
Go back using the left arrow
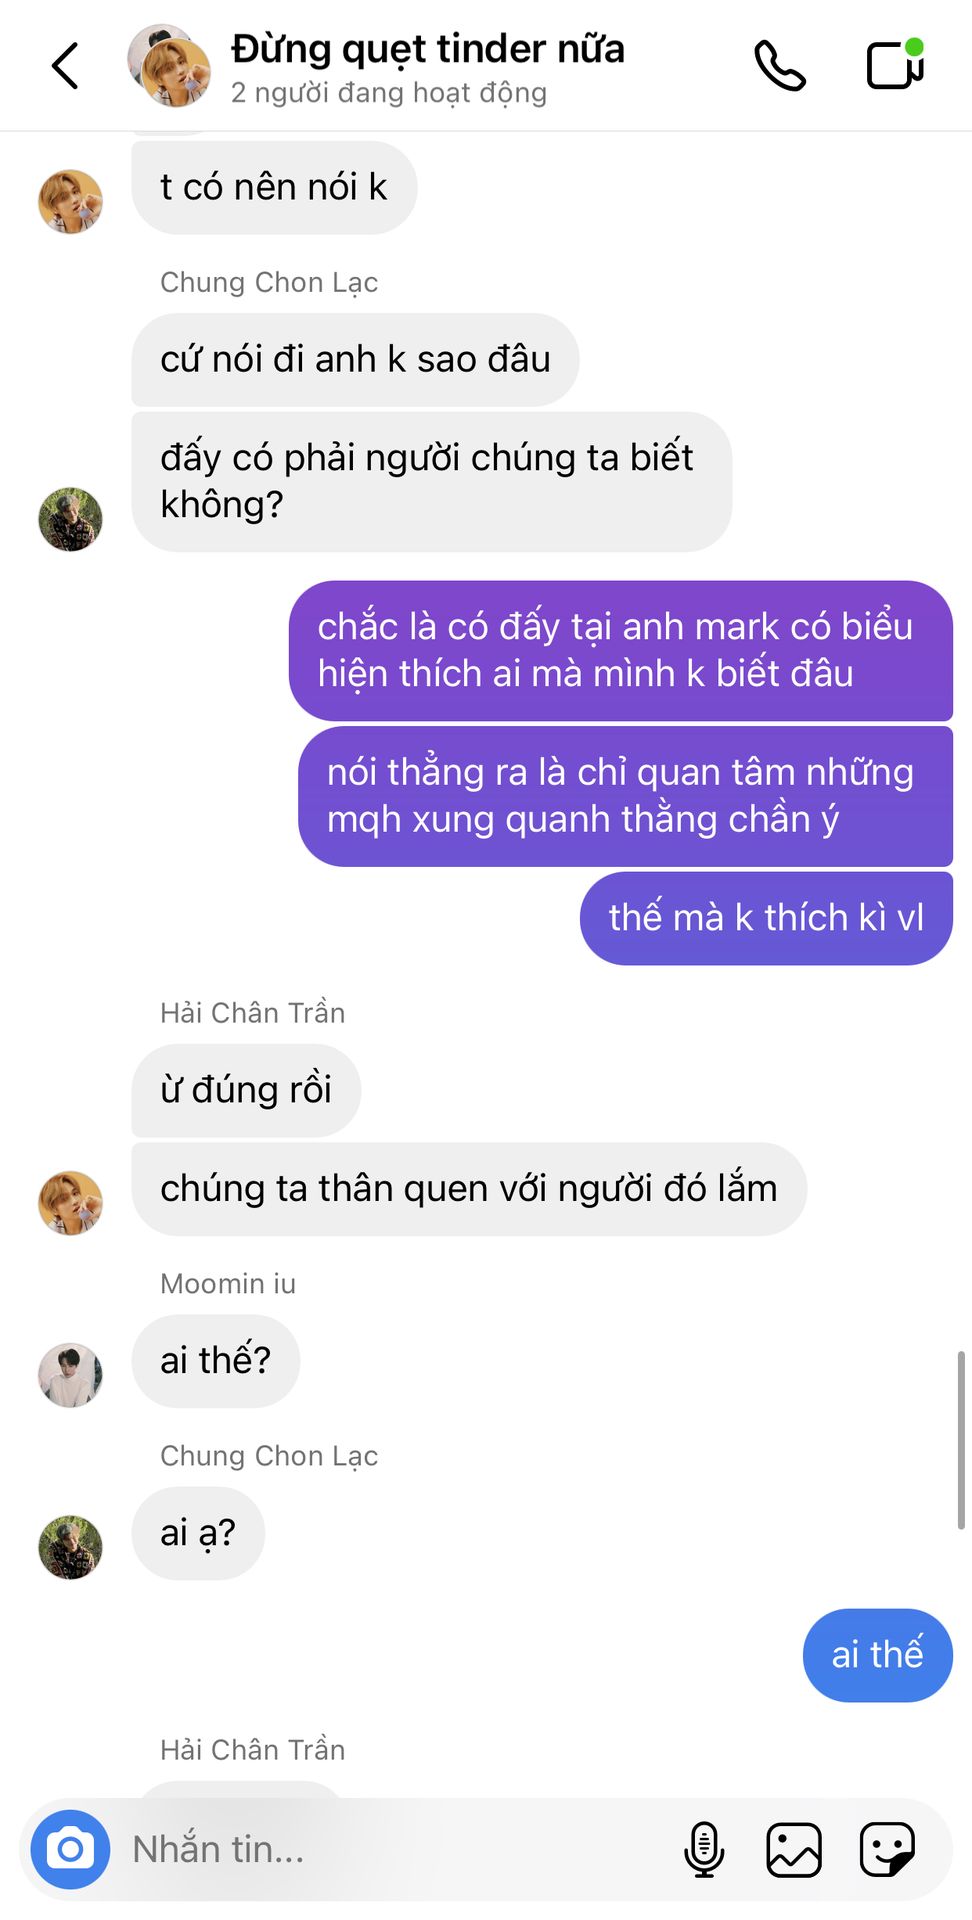coord(65,66)
